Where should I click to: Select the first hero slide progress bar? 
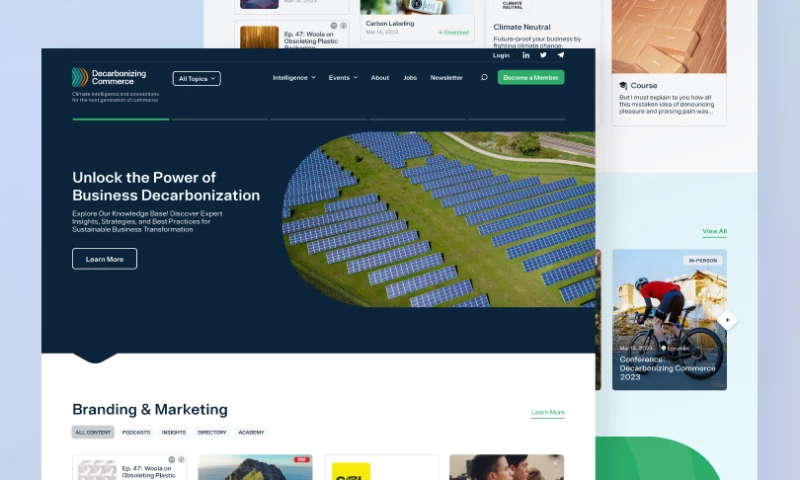[121, 119]
